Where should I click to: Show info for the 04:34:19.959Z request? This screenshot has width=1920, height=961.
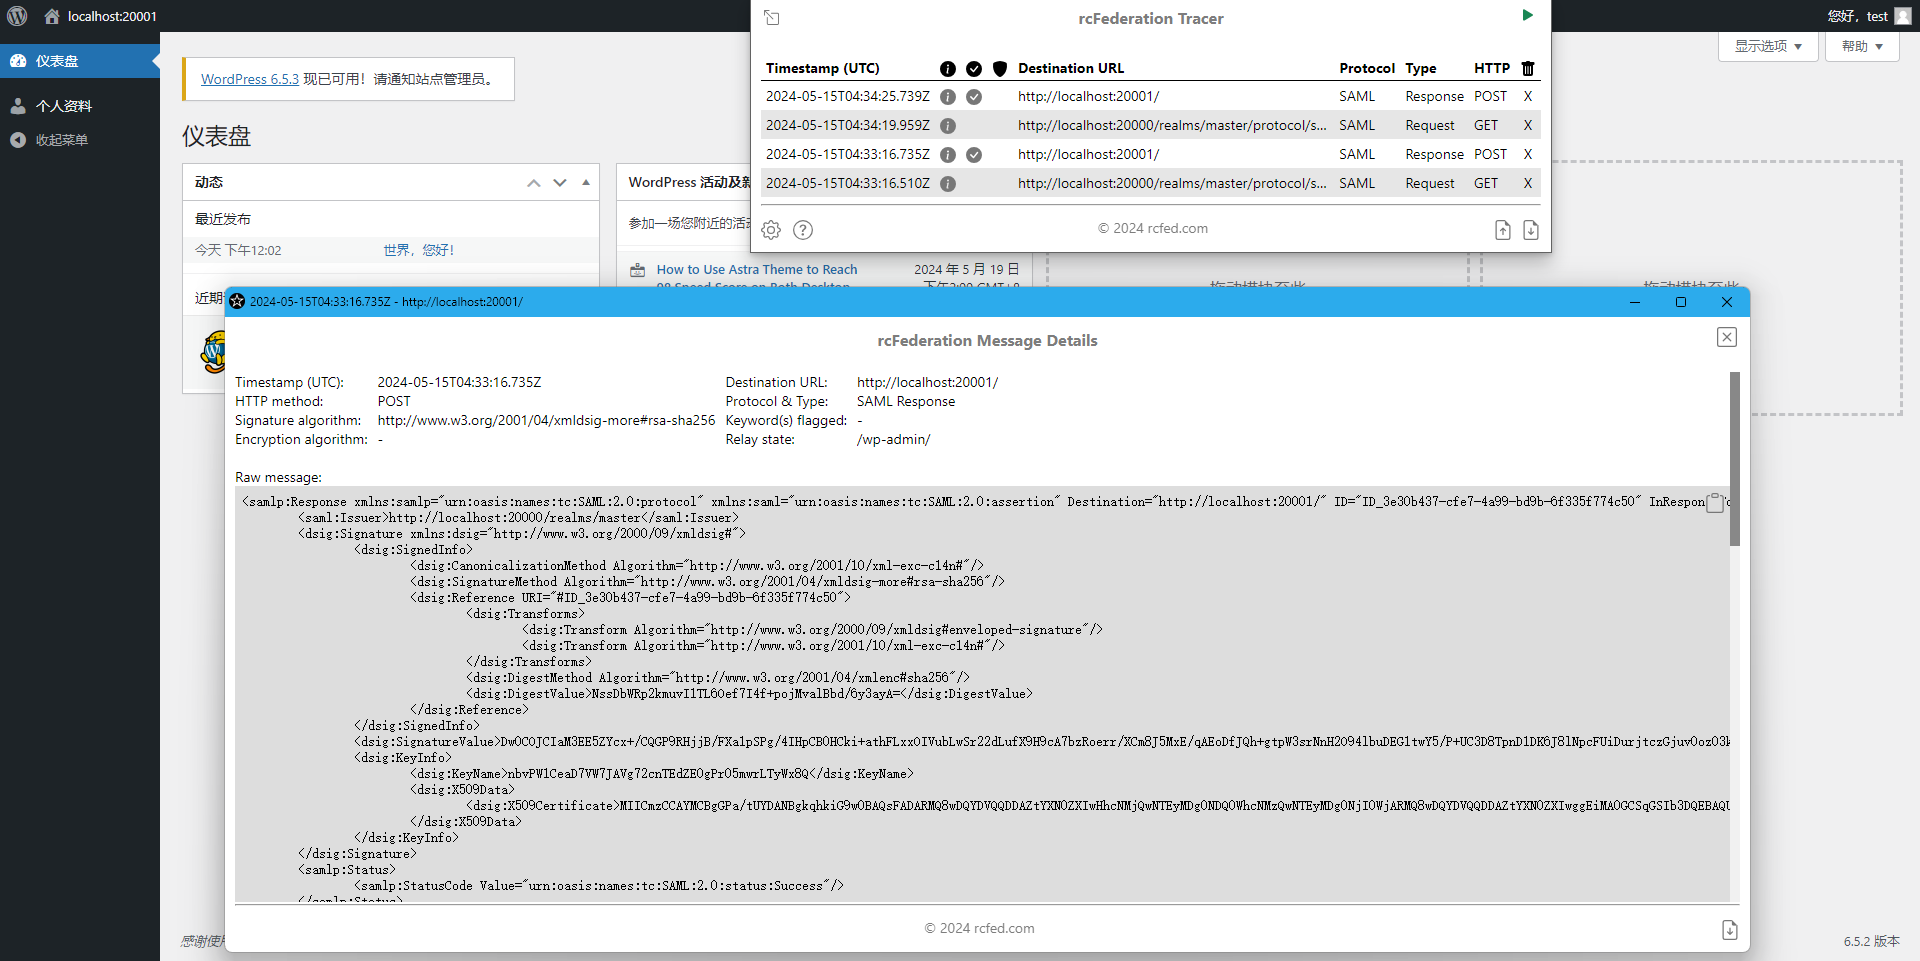click(948, 126)
